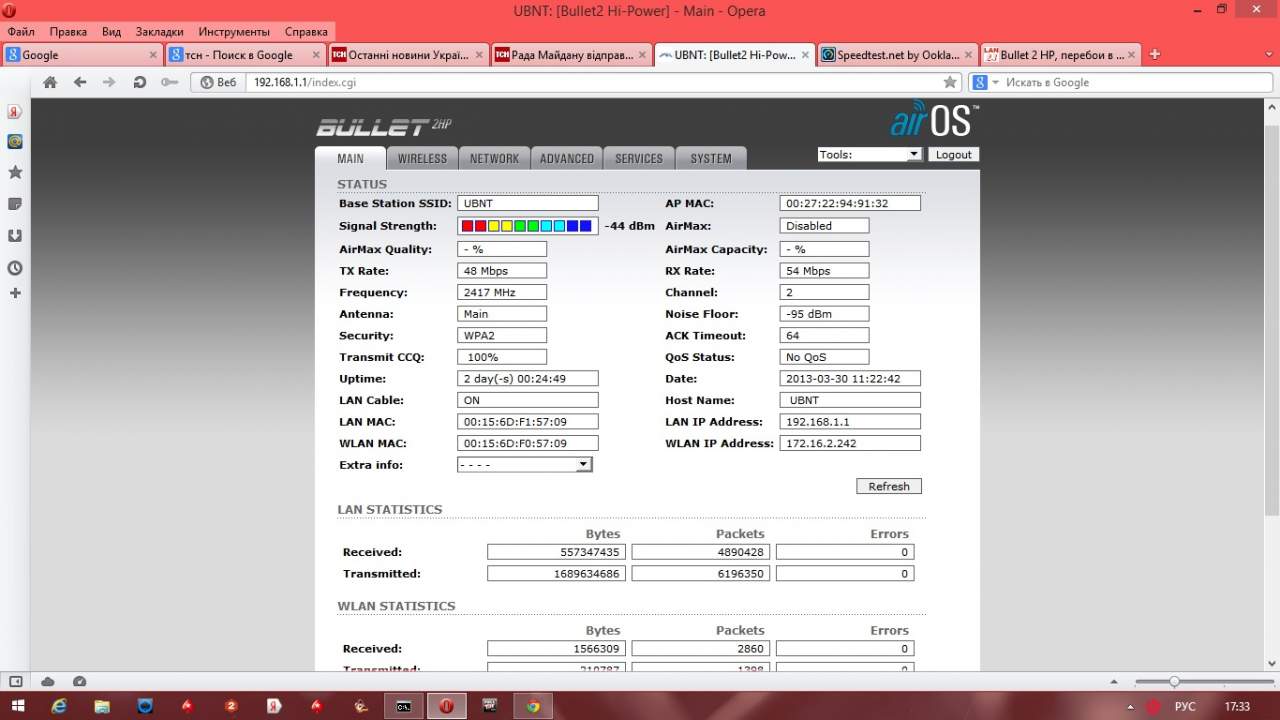1280x720 pixels.
Task: Open the Инструменты menu
Action: click(234, 32)
